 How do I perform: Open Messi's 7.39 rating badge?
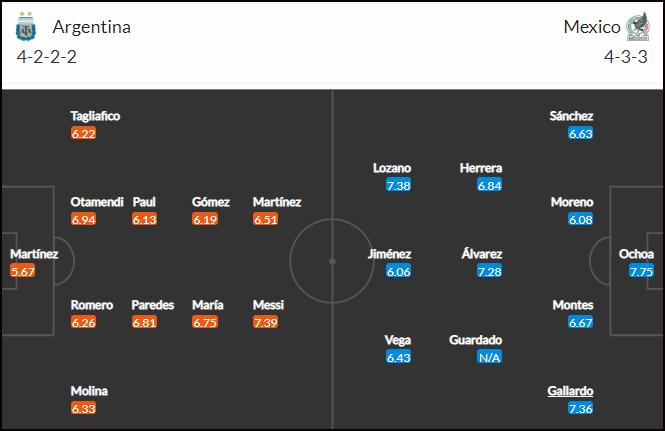pos(265,322)
